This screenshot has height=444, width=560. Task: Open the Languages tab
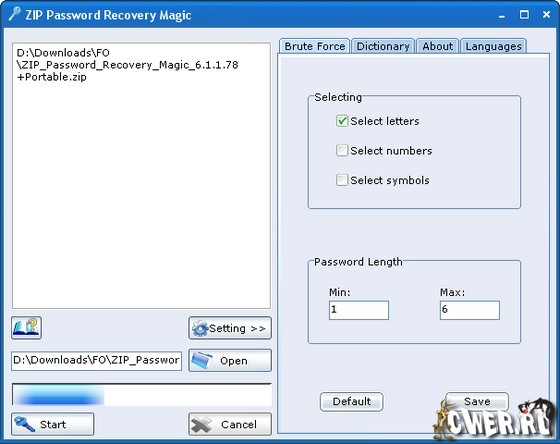tap(494, 46)
